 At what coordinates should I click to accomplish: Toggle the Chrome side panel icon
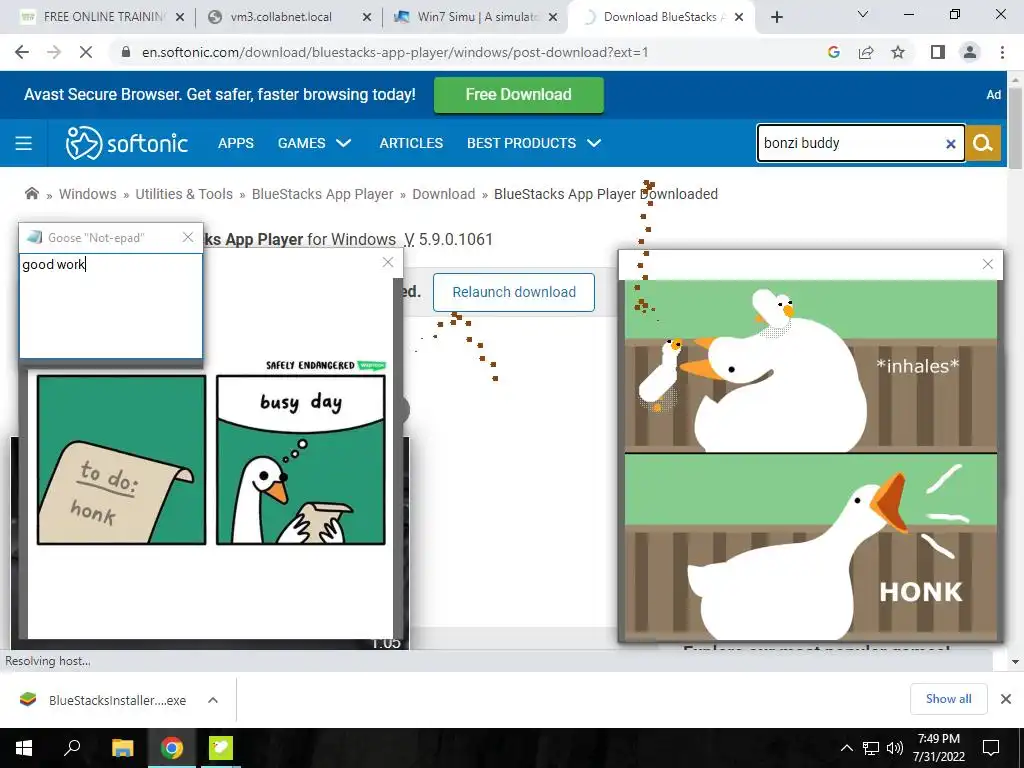pyautogui.click(x=938, y=52)
